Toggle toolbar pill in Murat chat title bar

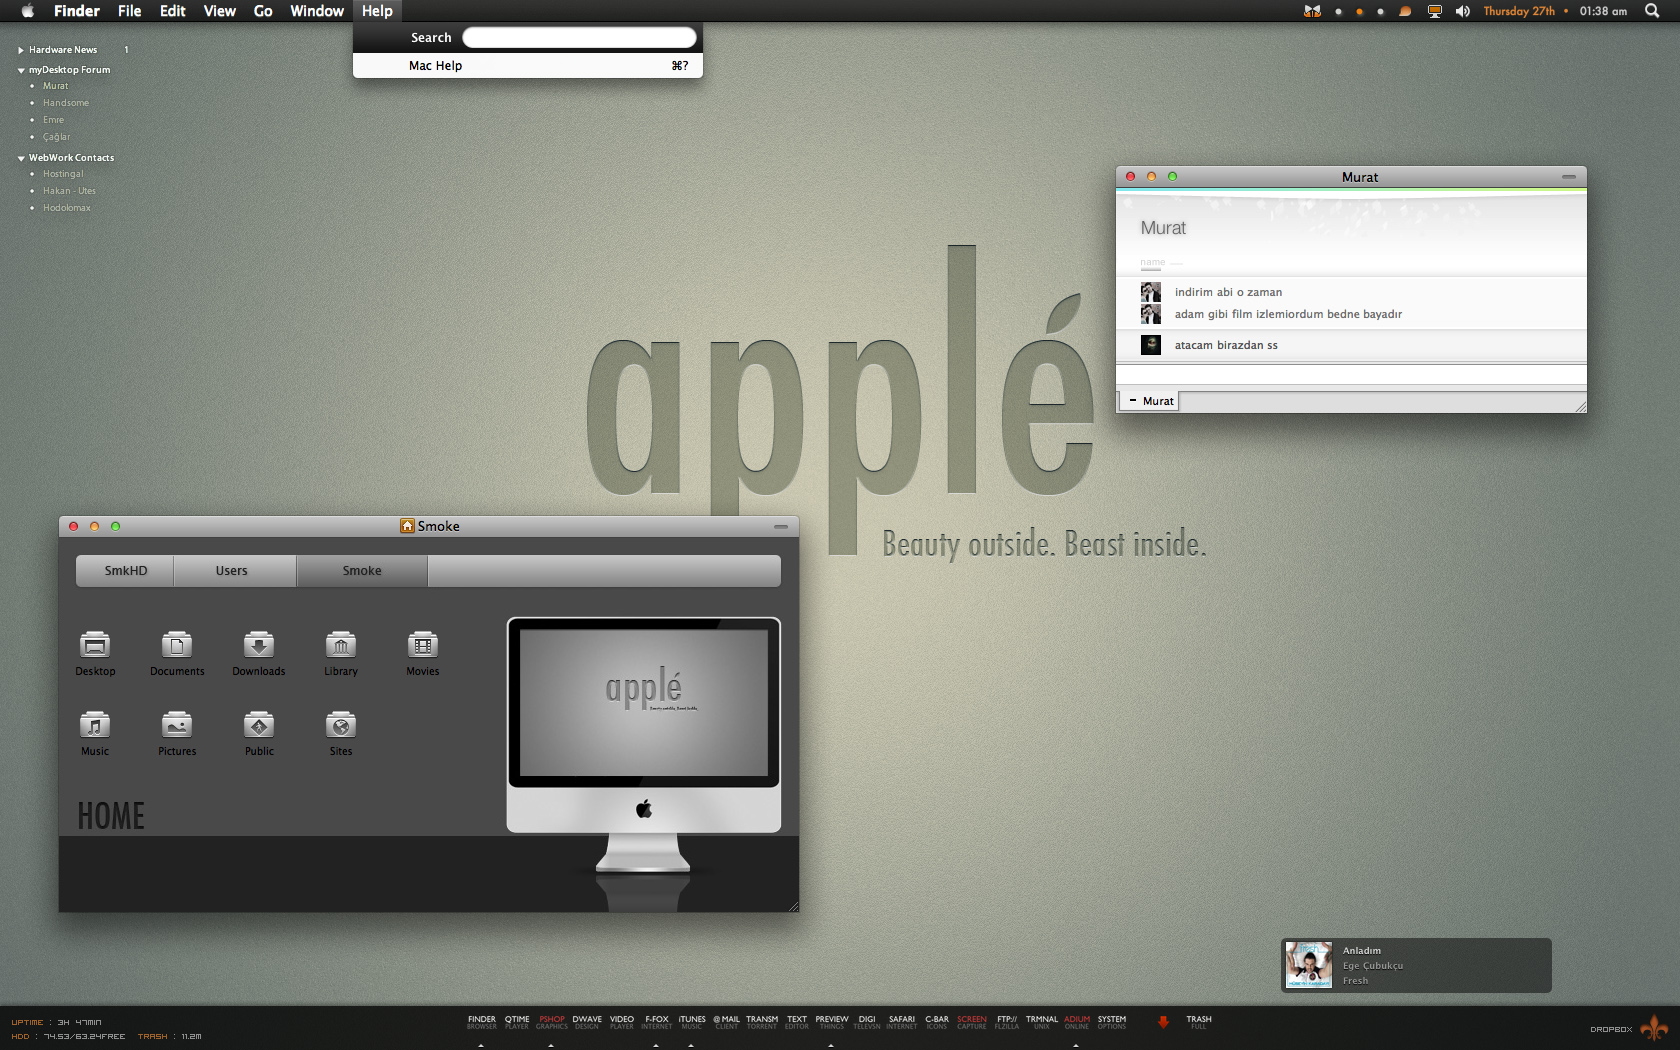1569,177
